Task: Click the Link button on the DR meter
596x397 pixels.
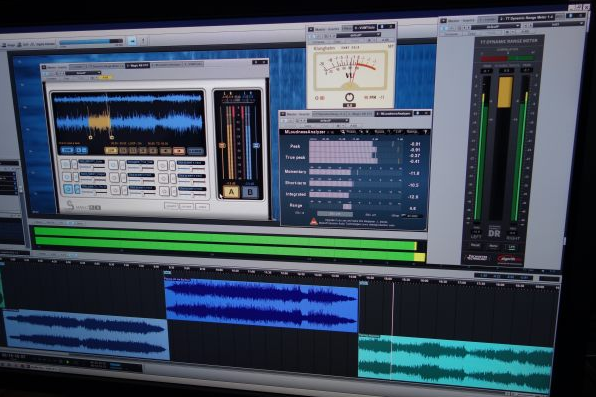Action: pos(512,247)
